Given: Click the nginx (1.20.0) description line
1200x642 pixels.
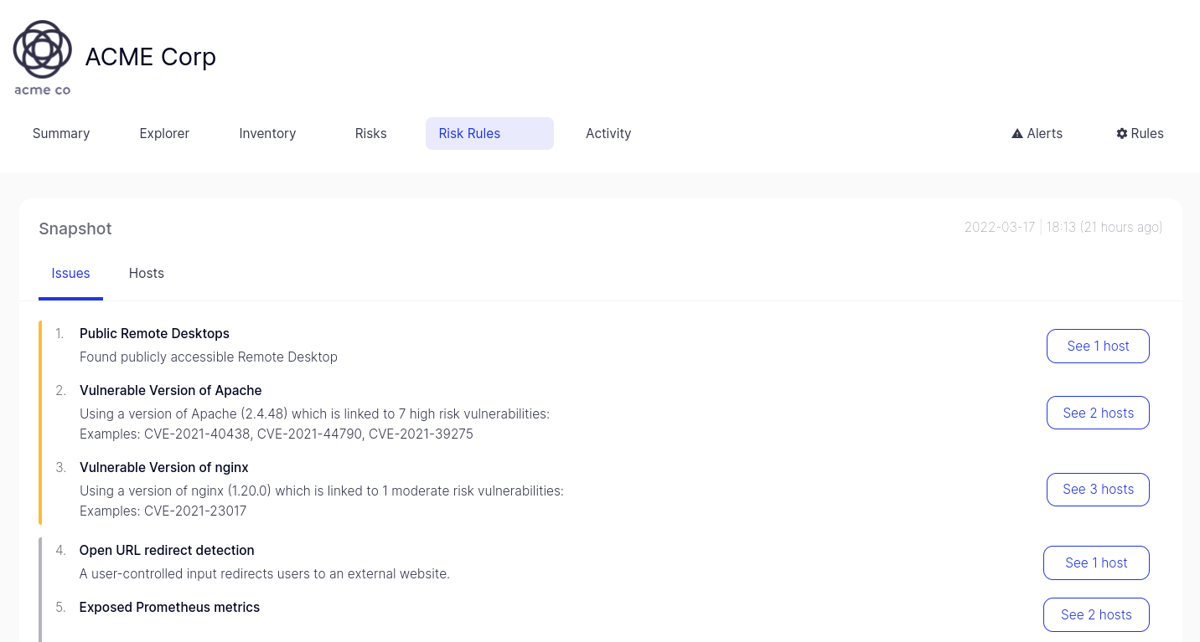Looking at the screenshot, I should (321, 490).
